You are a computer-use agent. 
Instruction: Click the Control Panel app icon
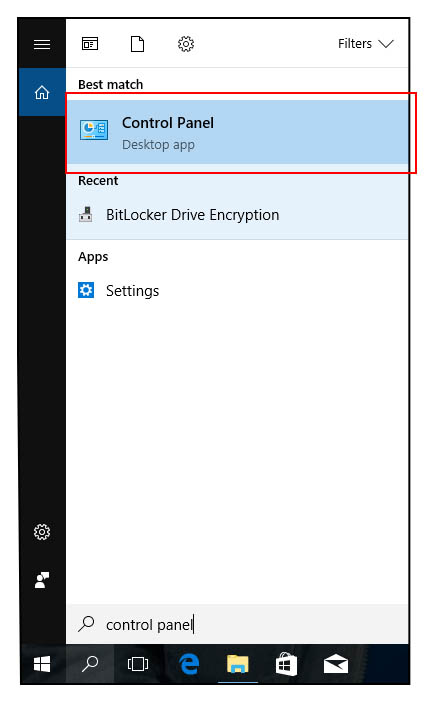94,130
